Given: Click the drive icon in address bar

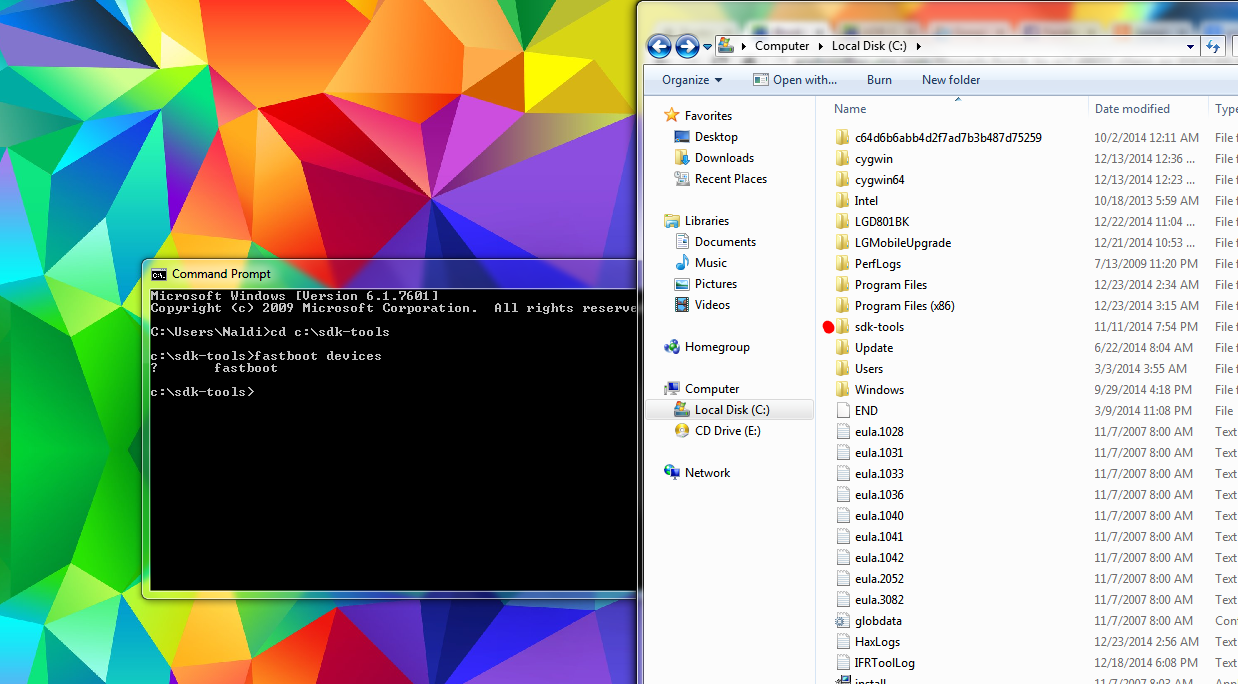Looking at the screenshot, I should pos(727,46).
